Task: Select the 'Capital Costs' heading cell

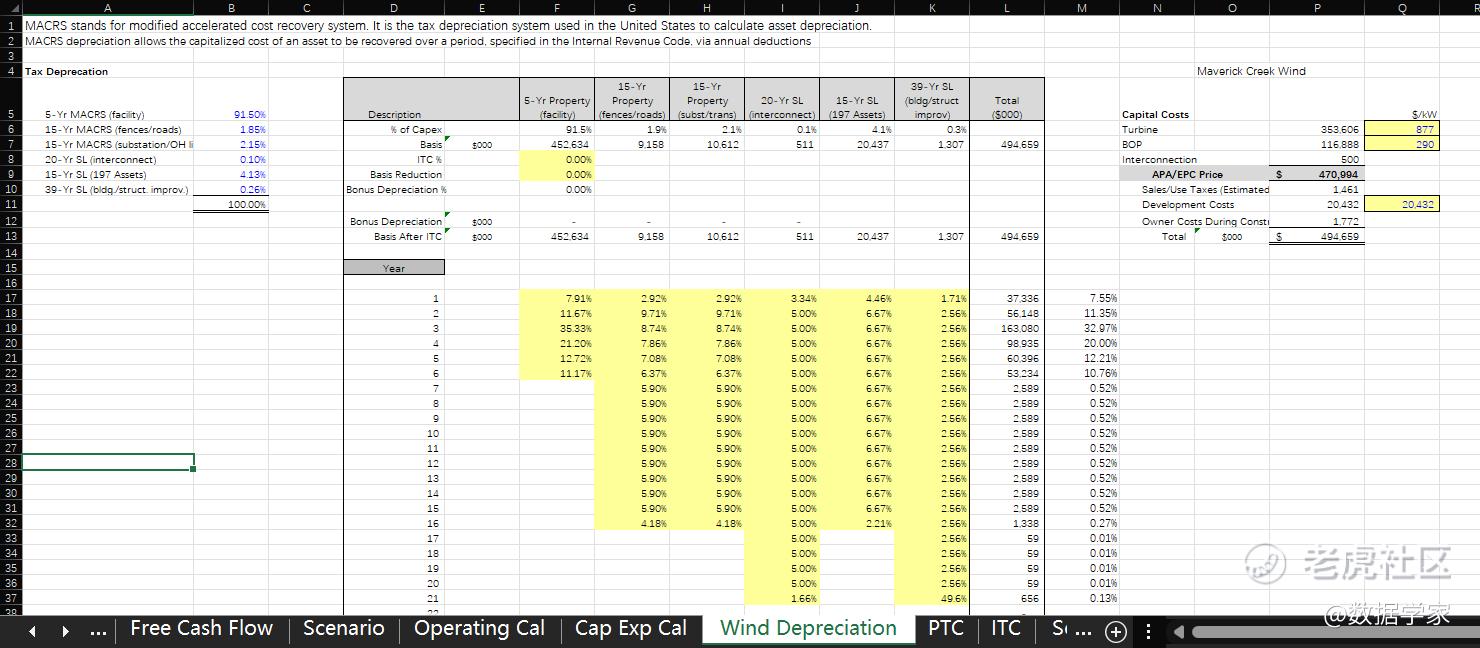Action: point(1155,114)
